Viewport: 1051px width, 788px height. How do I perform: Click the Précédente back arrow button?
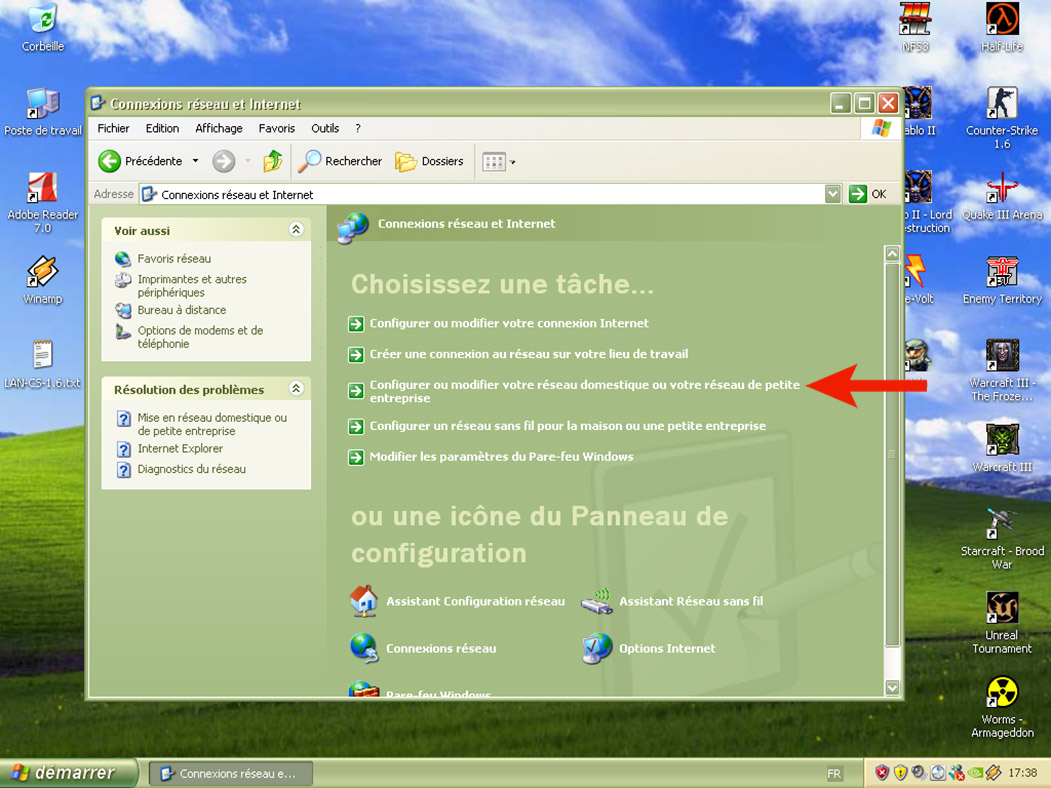(x=110, y=161)
